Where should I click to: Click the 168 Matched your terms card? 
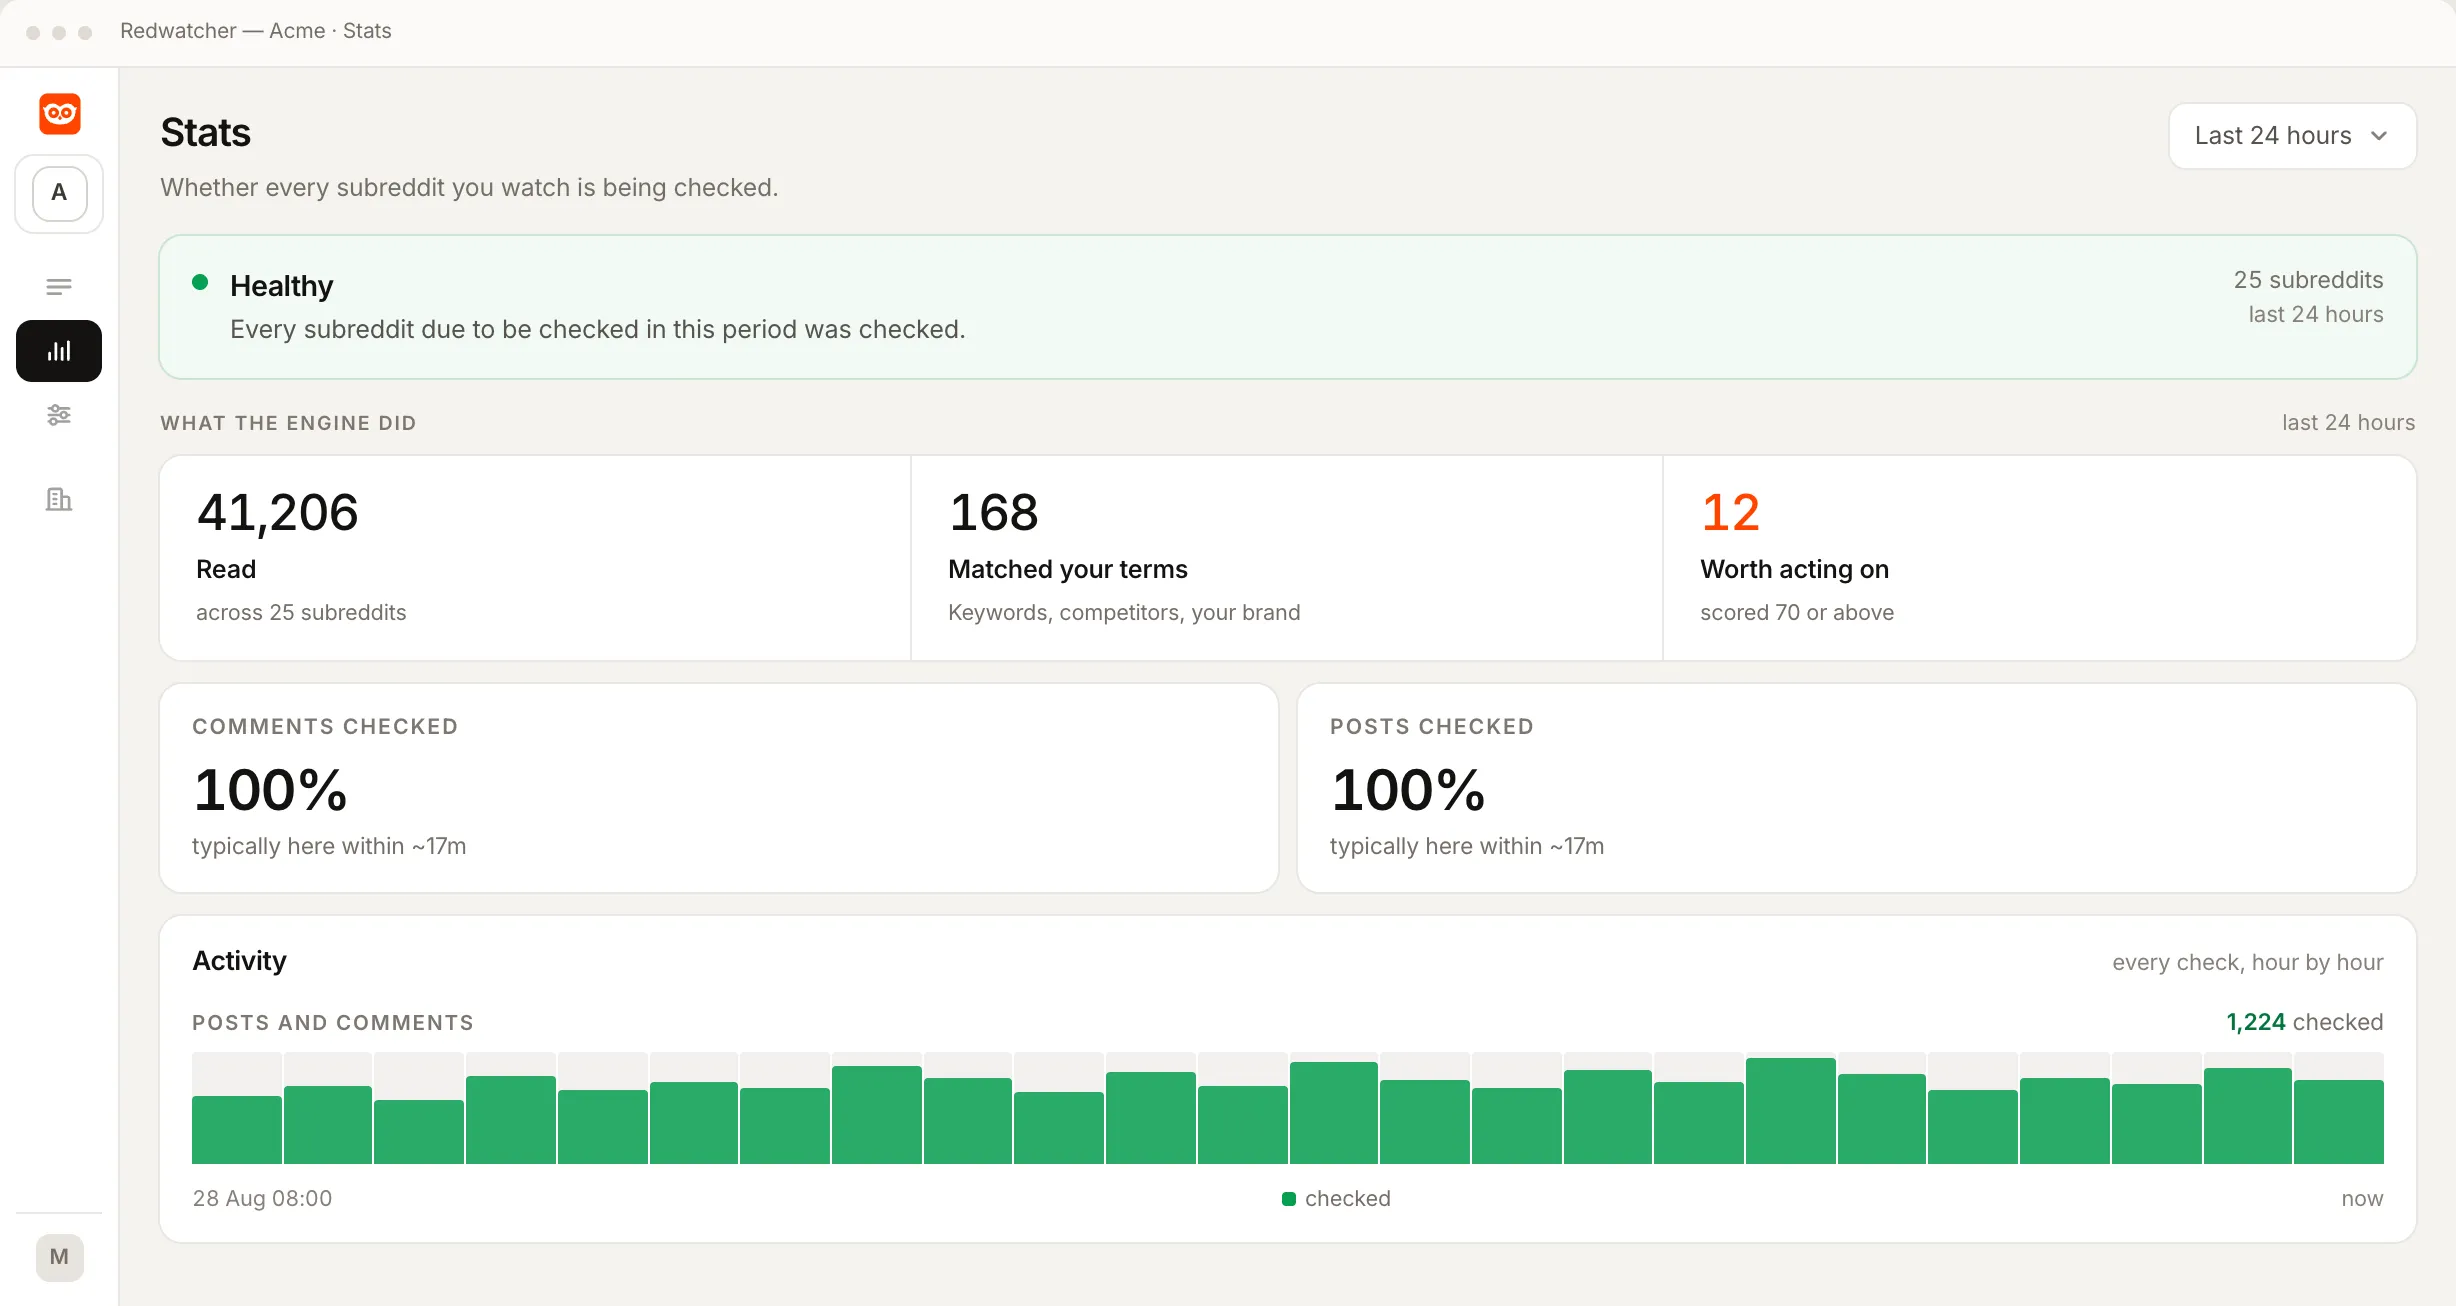[1287, 558]
